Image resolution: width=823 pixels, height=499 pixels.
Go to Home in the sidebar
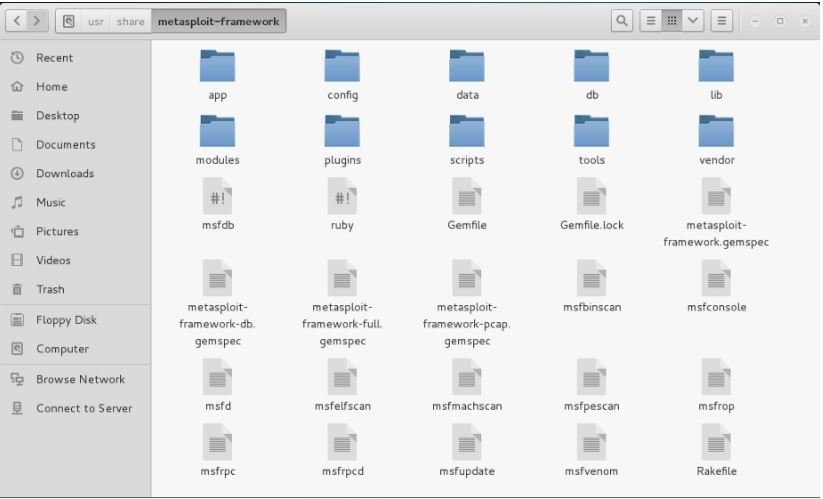pos(76,87)
